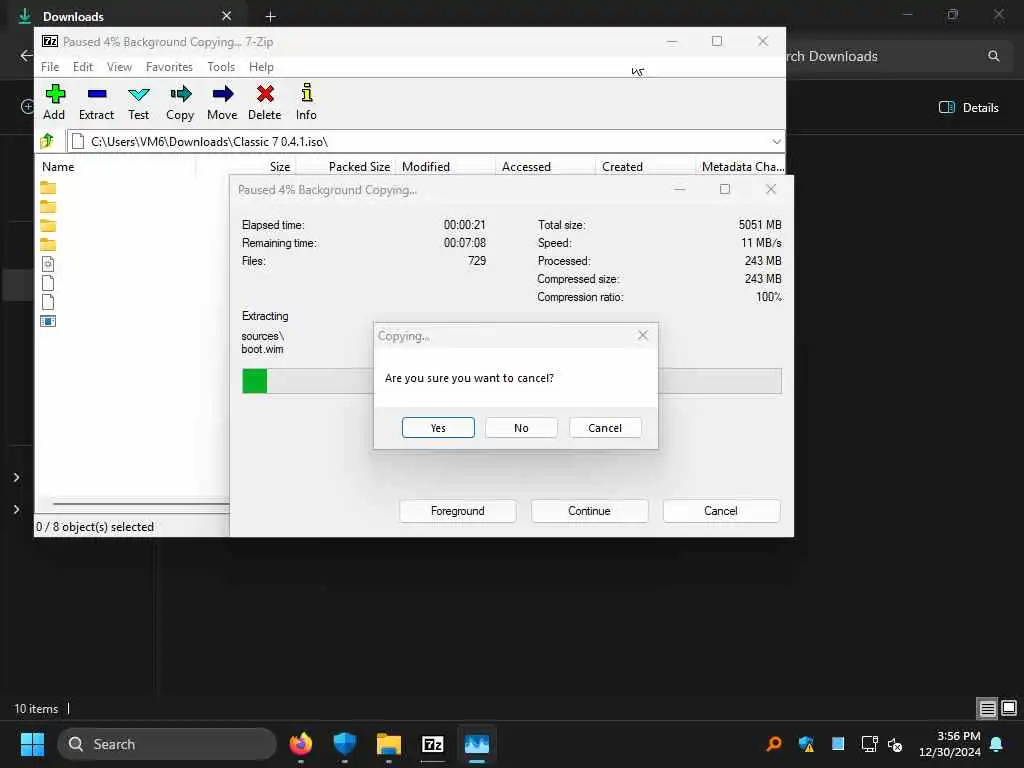Switch Explorer to large thumbnails view icon
Screen dimensions: 1024x768
(1008, 708)
